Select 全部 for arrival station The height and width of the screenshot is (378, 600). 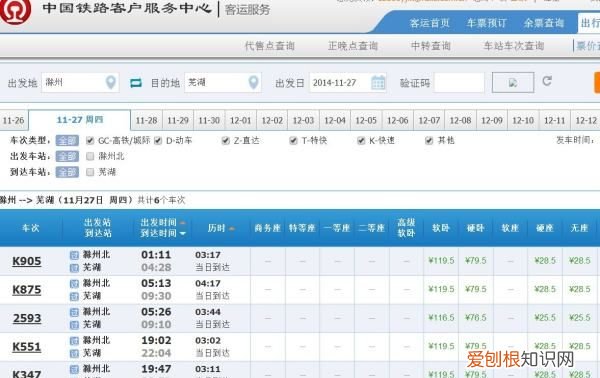pos(67,172)
